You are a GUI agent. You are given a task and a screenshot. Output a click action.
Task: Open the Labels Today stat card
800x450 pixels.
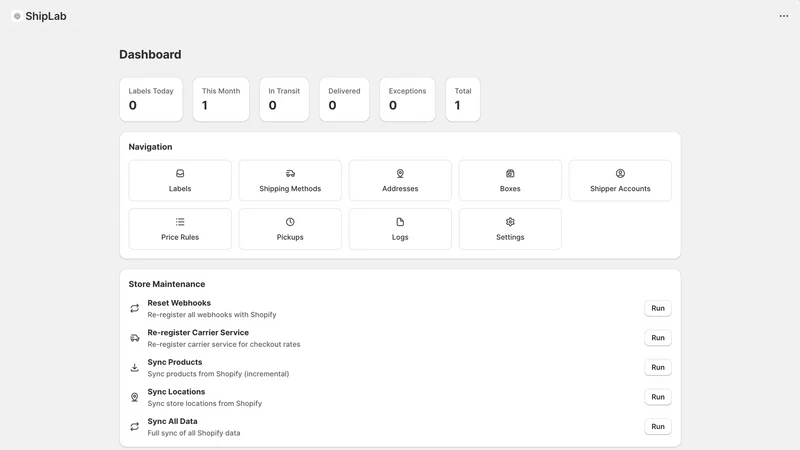click(x=151, y=99)
